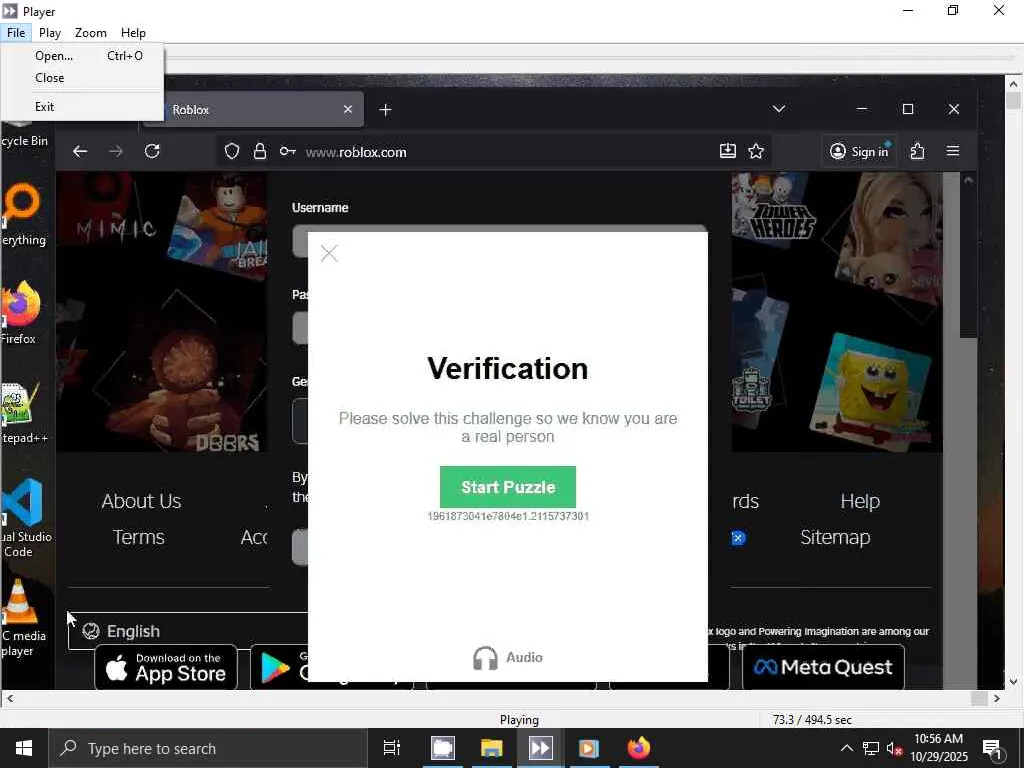1024x768 pixels.
Task: Click the Notepad++ desktop icon
Action: click(x=21, y=411)
